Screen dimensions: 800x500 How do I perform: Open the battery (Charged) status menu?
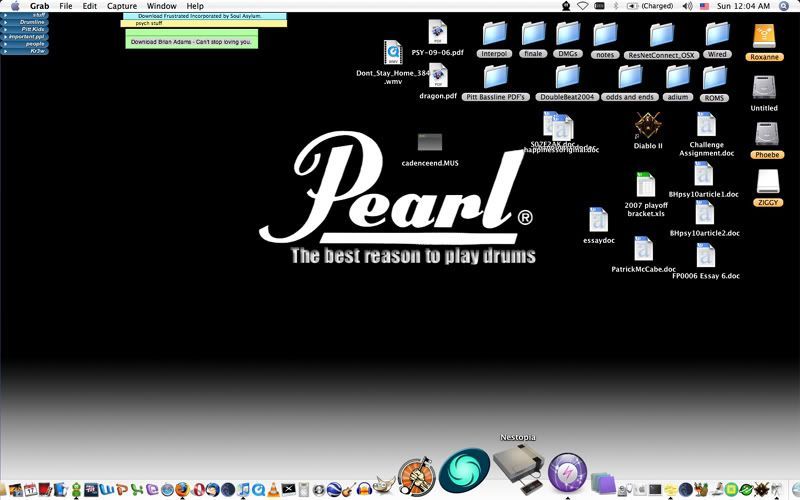click(x=649, y=6)
